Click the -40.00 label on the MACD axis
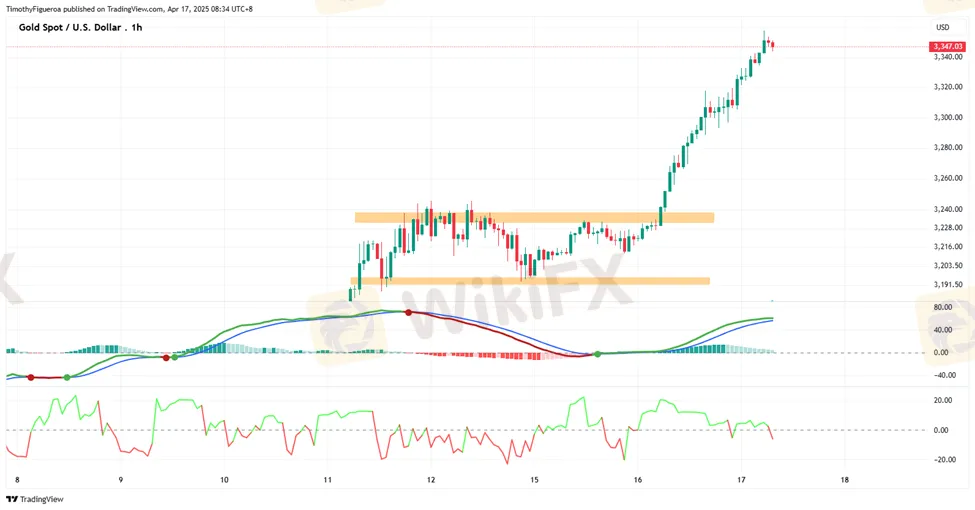Viewport: 975px width, 510px height. point(944,376)
